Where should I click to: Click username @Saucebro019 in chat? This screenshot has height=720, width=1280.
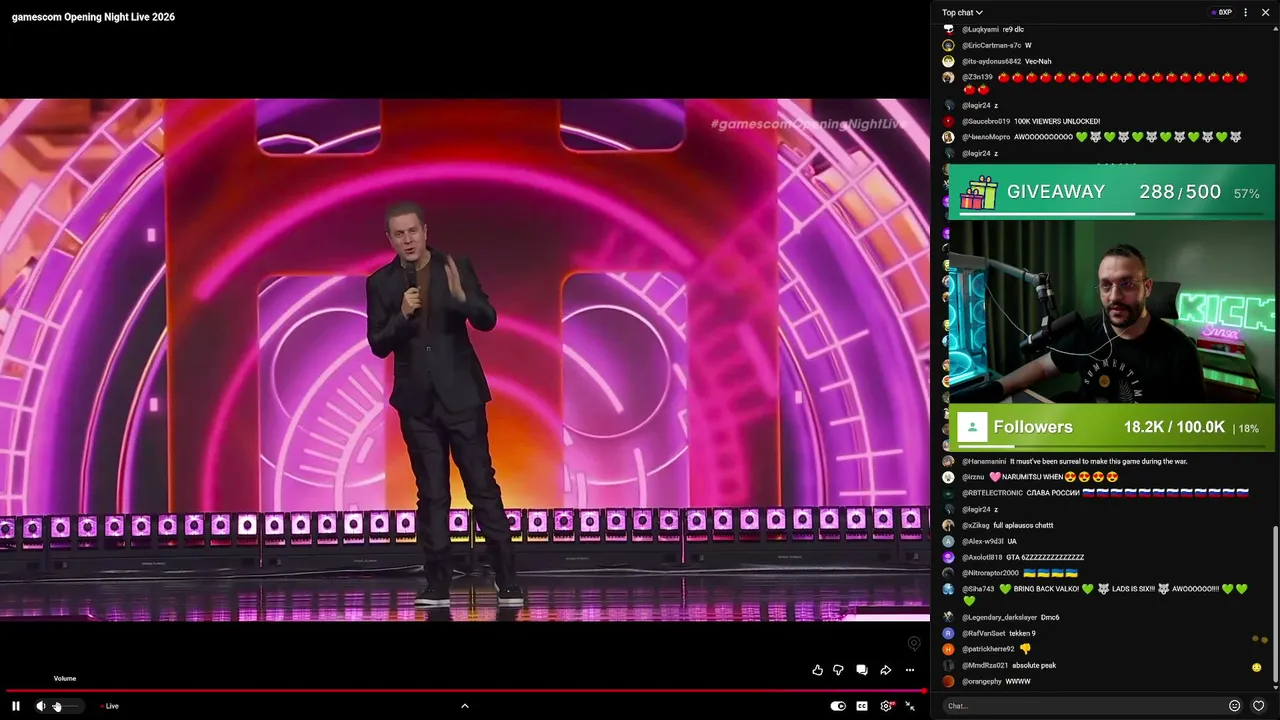coord(986,121)
